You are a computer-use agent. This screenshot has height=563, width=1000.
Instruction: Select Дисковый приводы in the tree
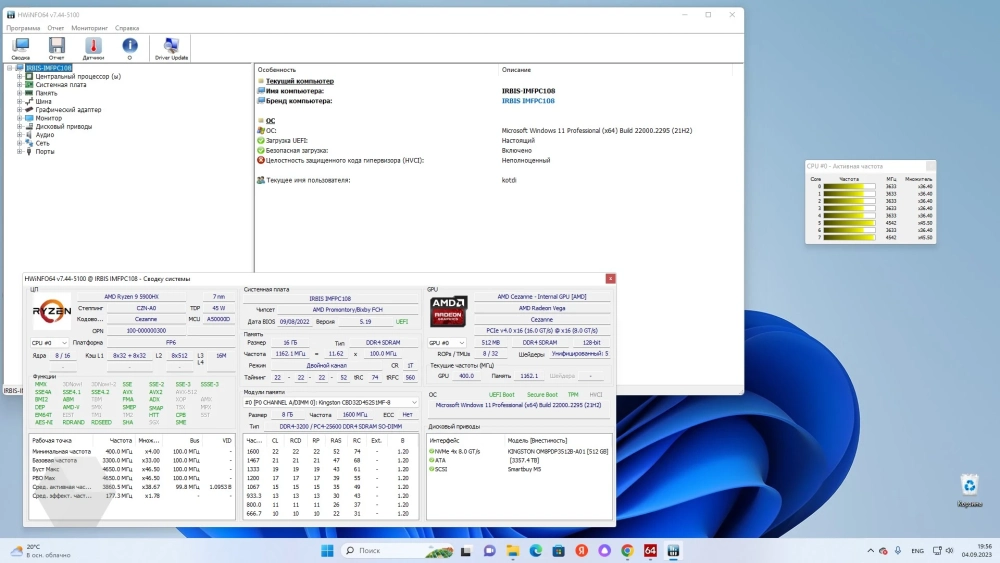64,126
